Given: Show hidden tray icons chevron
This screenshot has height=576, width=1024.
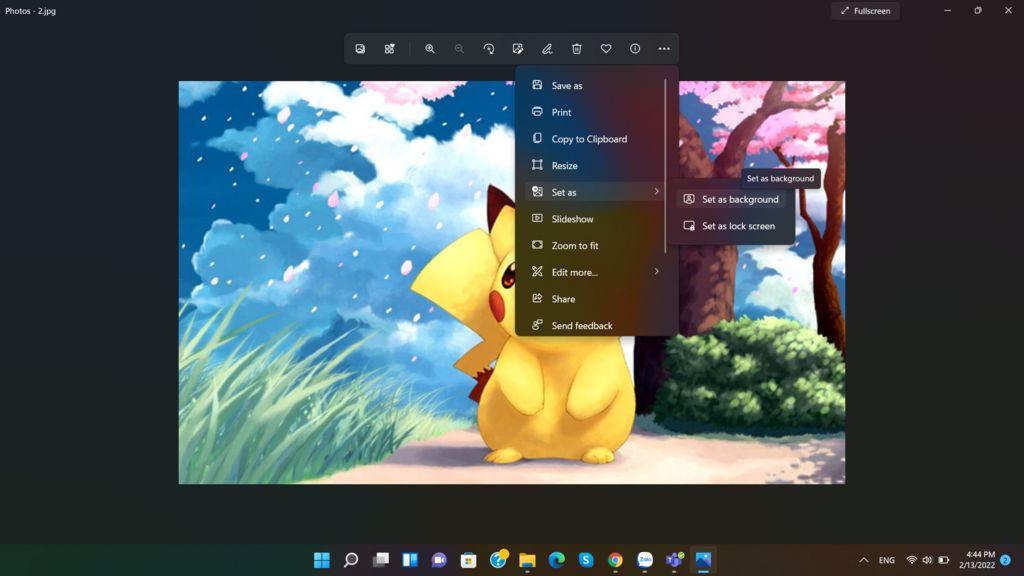Looking at the screenshot, I should pos(863,560).
